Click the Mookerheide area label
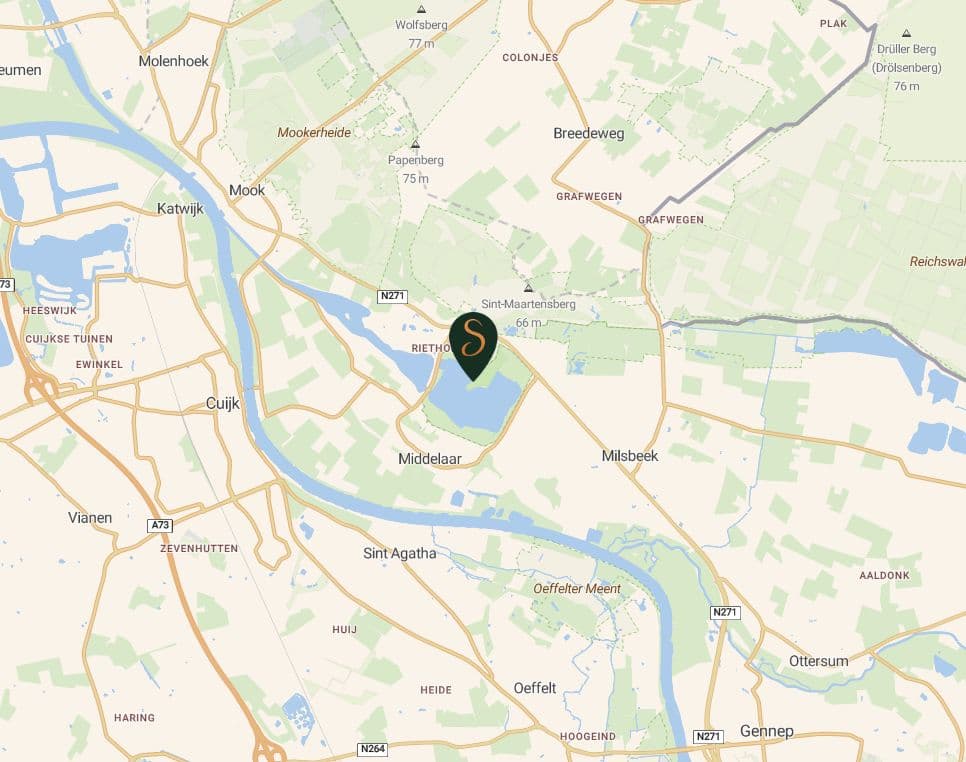The height and width of the screenshot is (762, 966). (x=314, y=132)
